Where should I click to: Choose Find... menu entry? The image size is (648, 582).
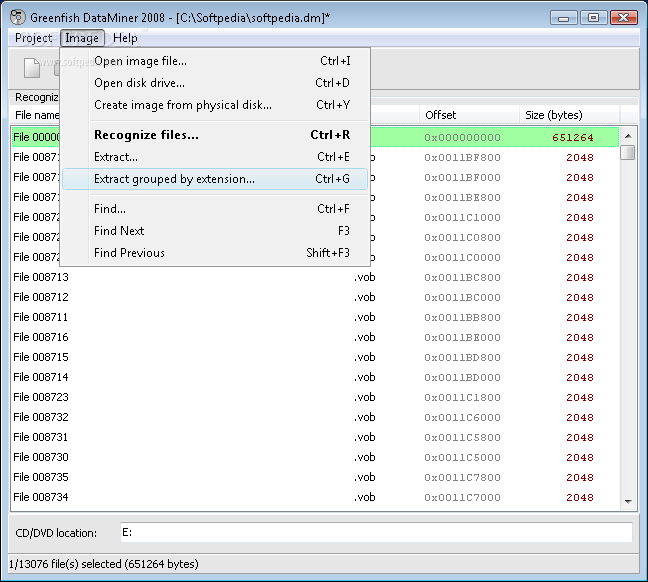click(215, 209)
